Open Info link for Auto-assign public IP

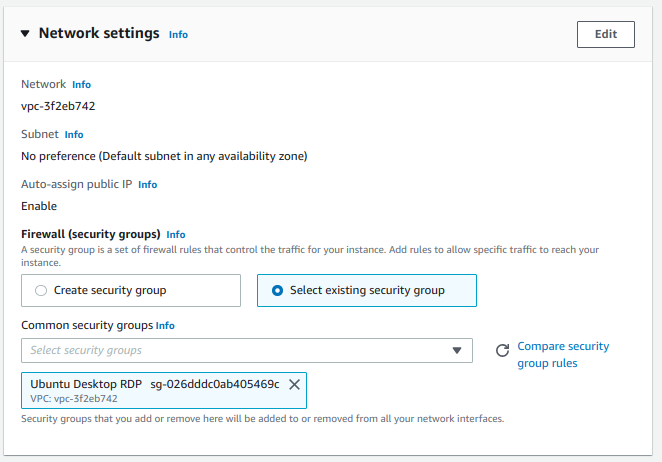(x=147, y=185)
